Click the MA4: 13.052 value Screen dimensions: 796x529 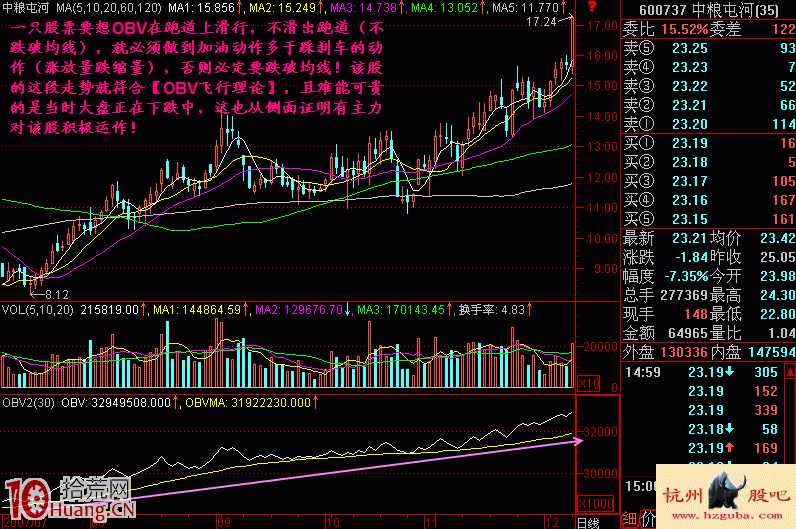coord(444,8)
